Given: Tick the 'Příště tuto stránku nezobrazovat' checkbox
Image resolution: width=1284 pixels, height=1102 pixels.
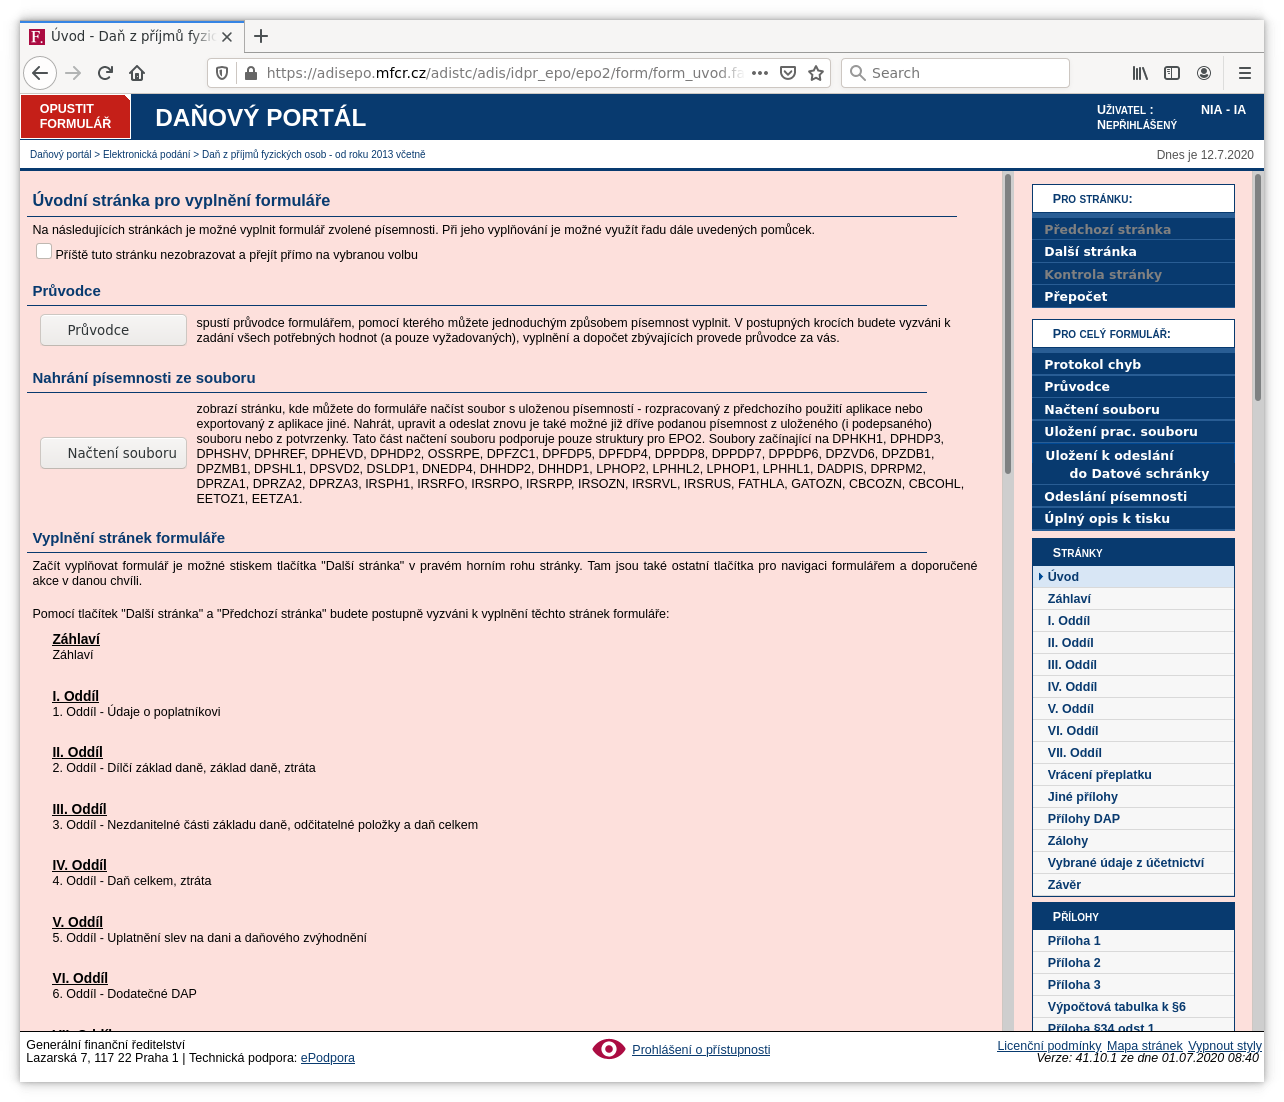Looking at the screenshot, I should coord(44,251).
